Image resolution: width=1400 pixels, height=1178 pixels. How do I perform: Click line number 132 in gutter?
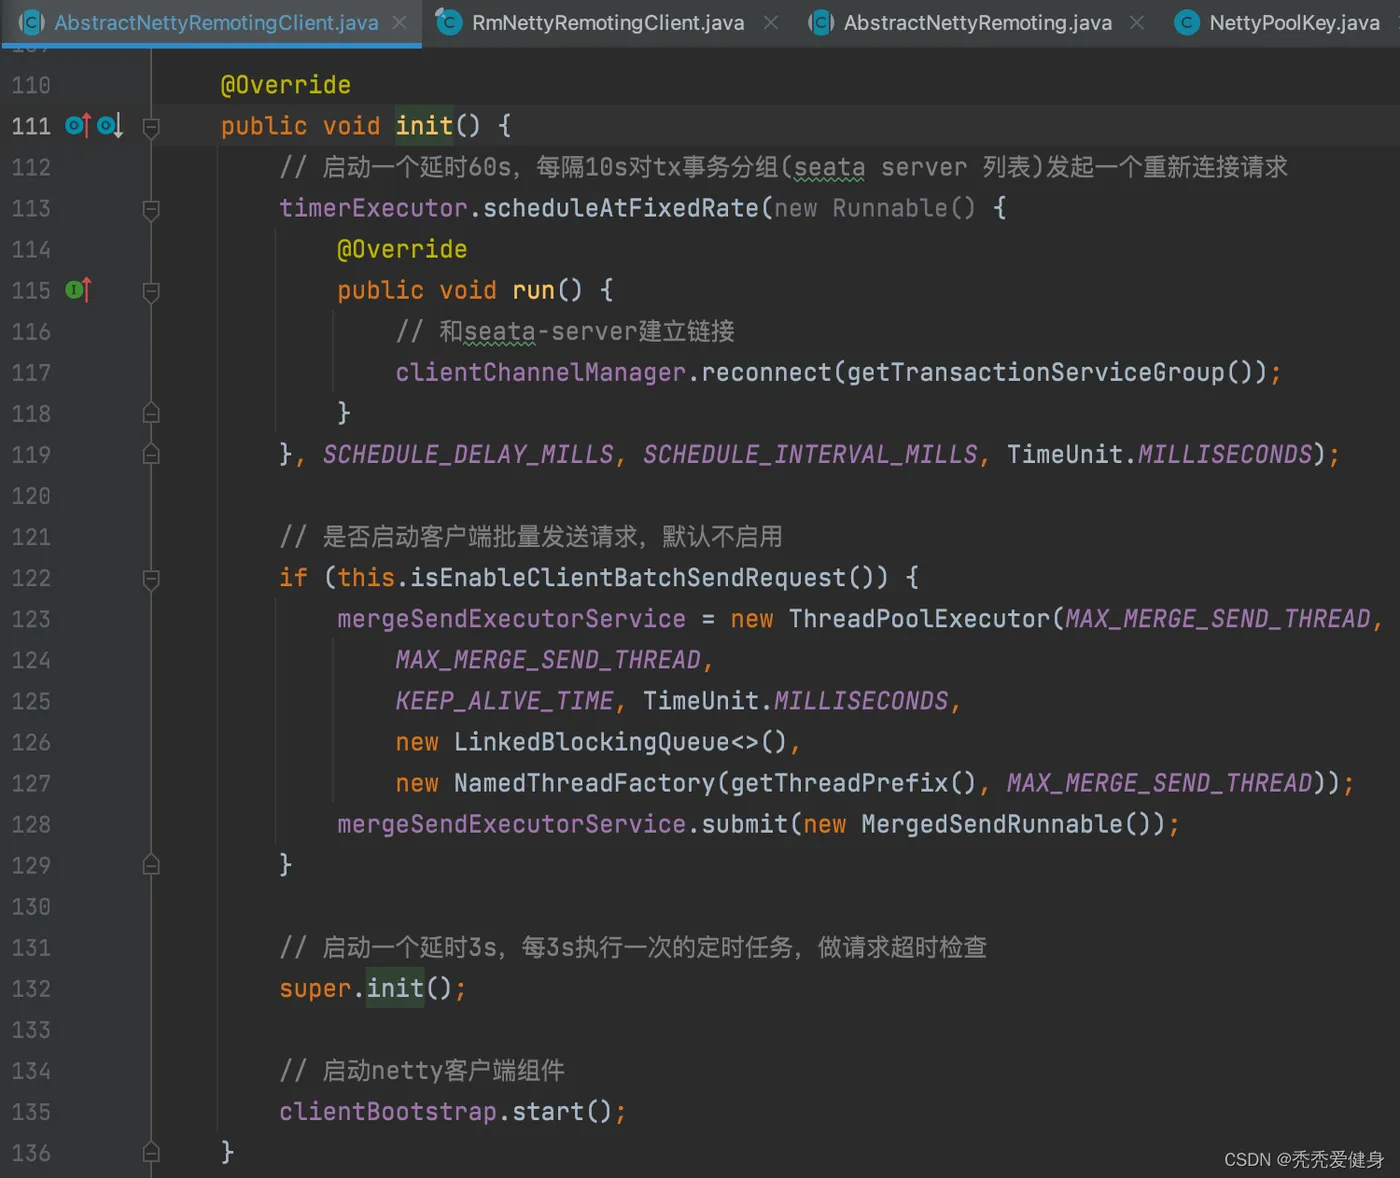[x=31, y=988]
